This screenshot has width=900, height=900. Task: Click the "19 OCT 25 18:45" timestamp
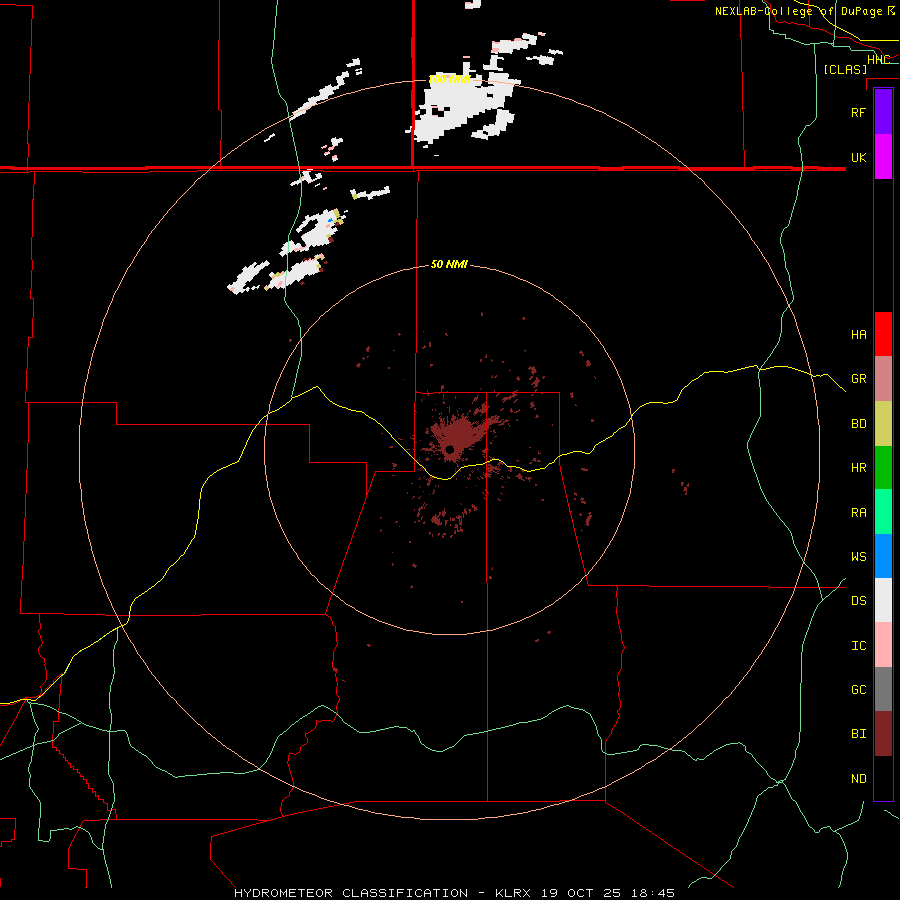(608, 893)
